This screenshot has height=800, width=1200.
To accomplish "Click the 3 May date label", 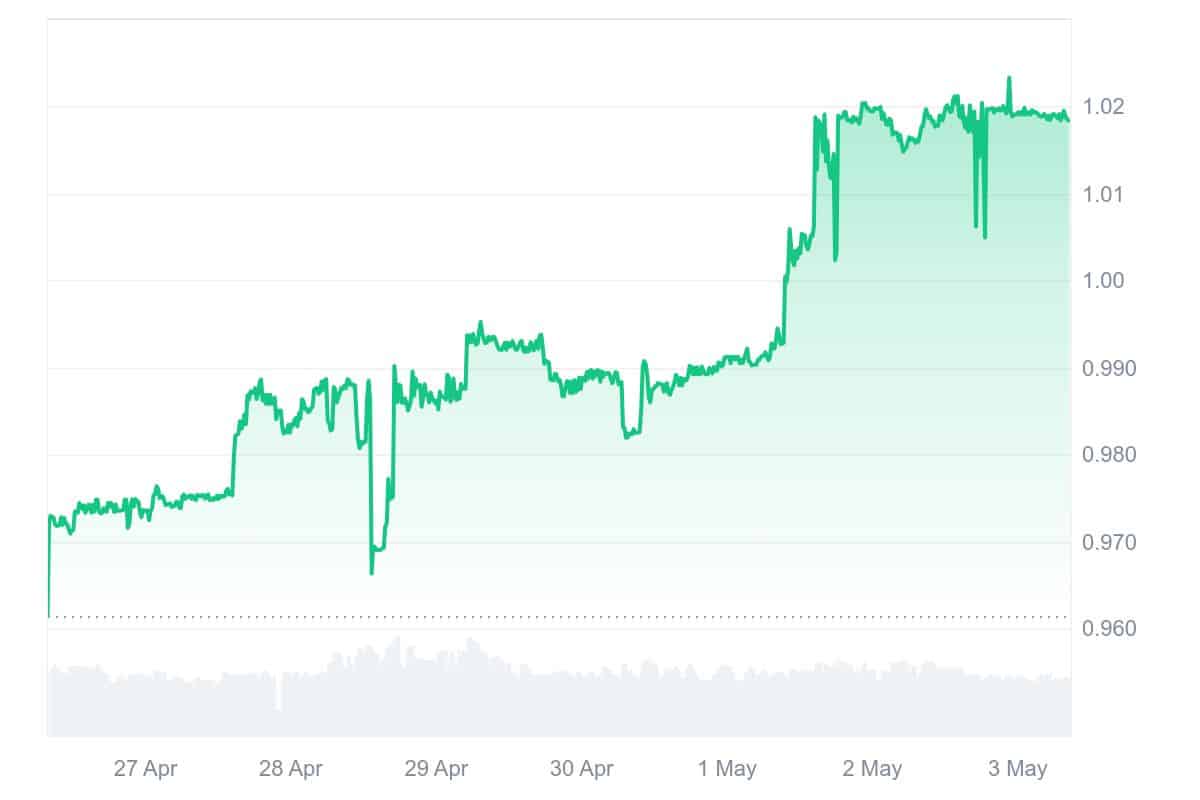I will pos(1017,769).
